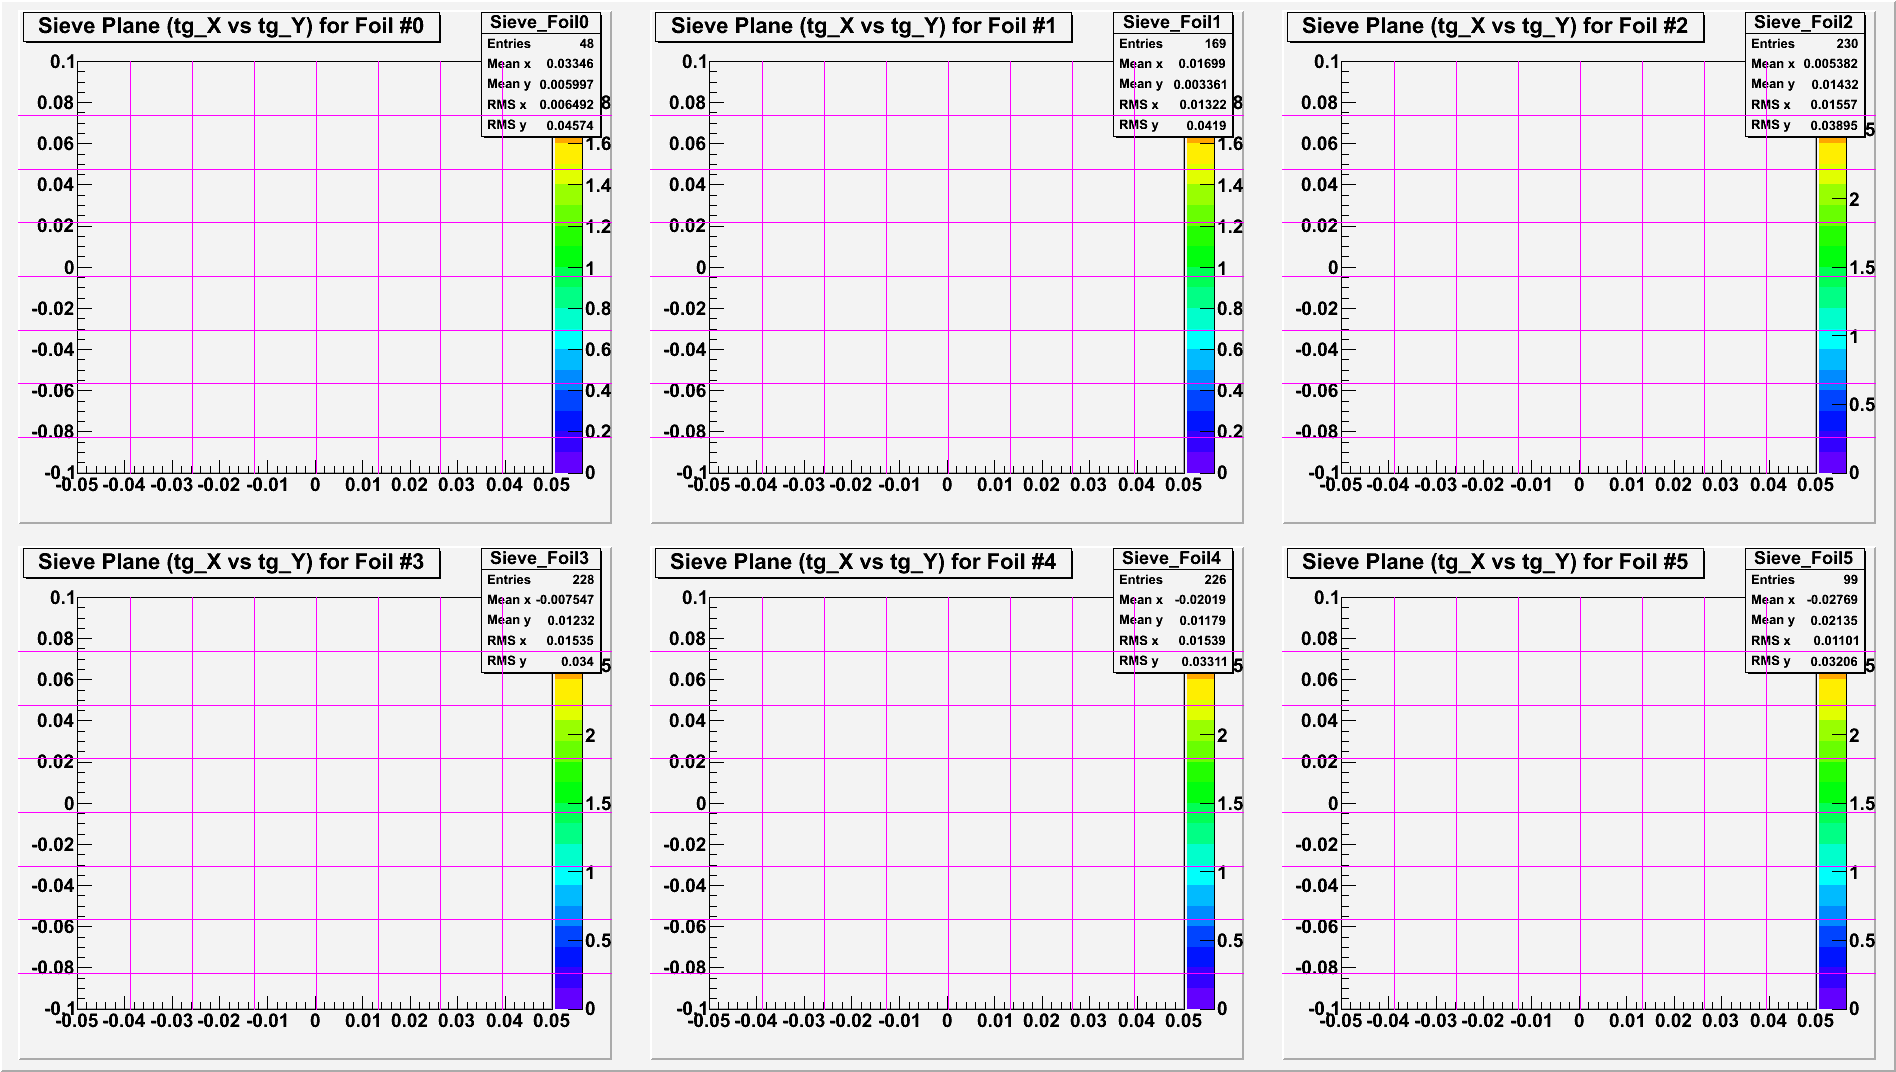Viewport: 1896px width, 1072px height.
Task: Pick the Mean x -0.02019 row
Action: coord(1172,600)
